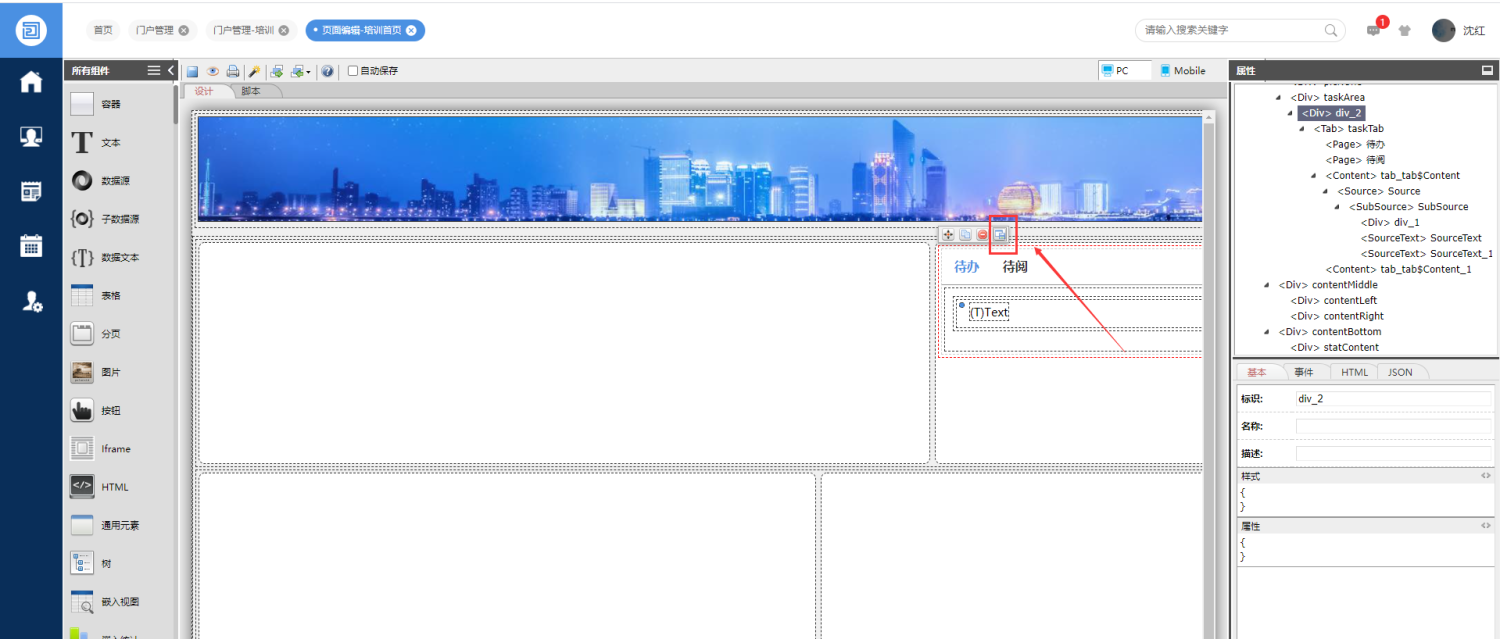Switch to the 脚本 tab

(251, 91)
